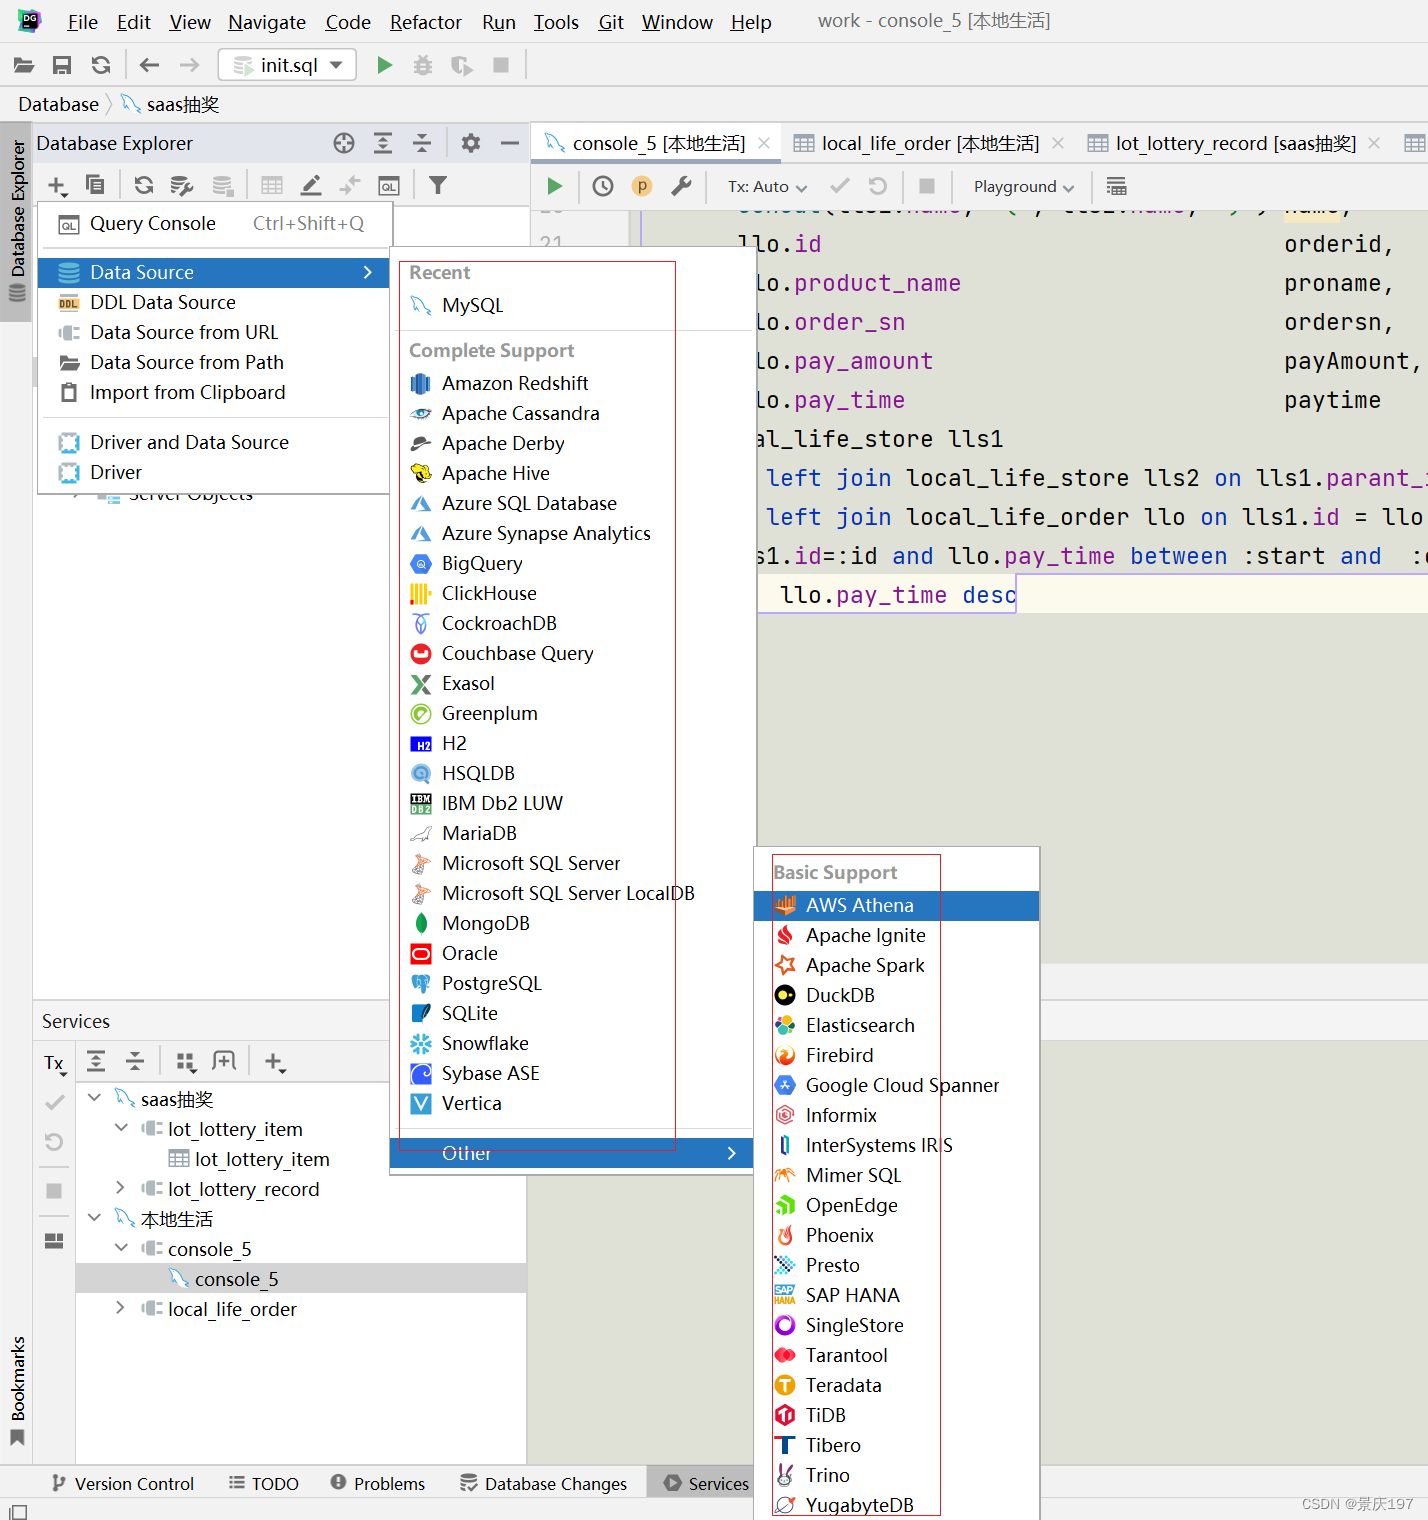Switch to local_life_order editor tab

930,143
